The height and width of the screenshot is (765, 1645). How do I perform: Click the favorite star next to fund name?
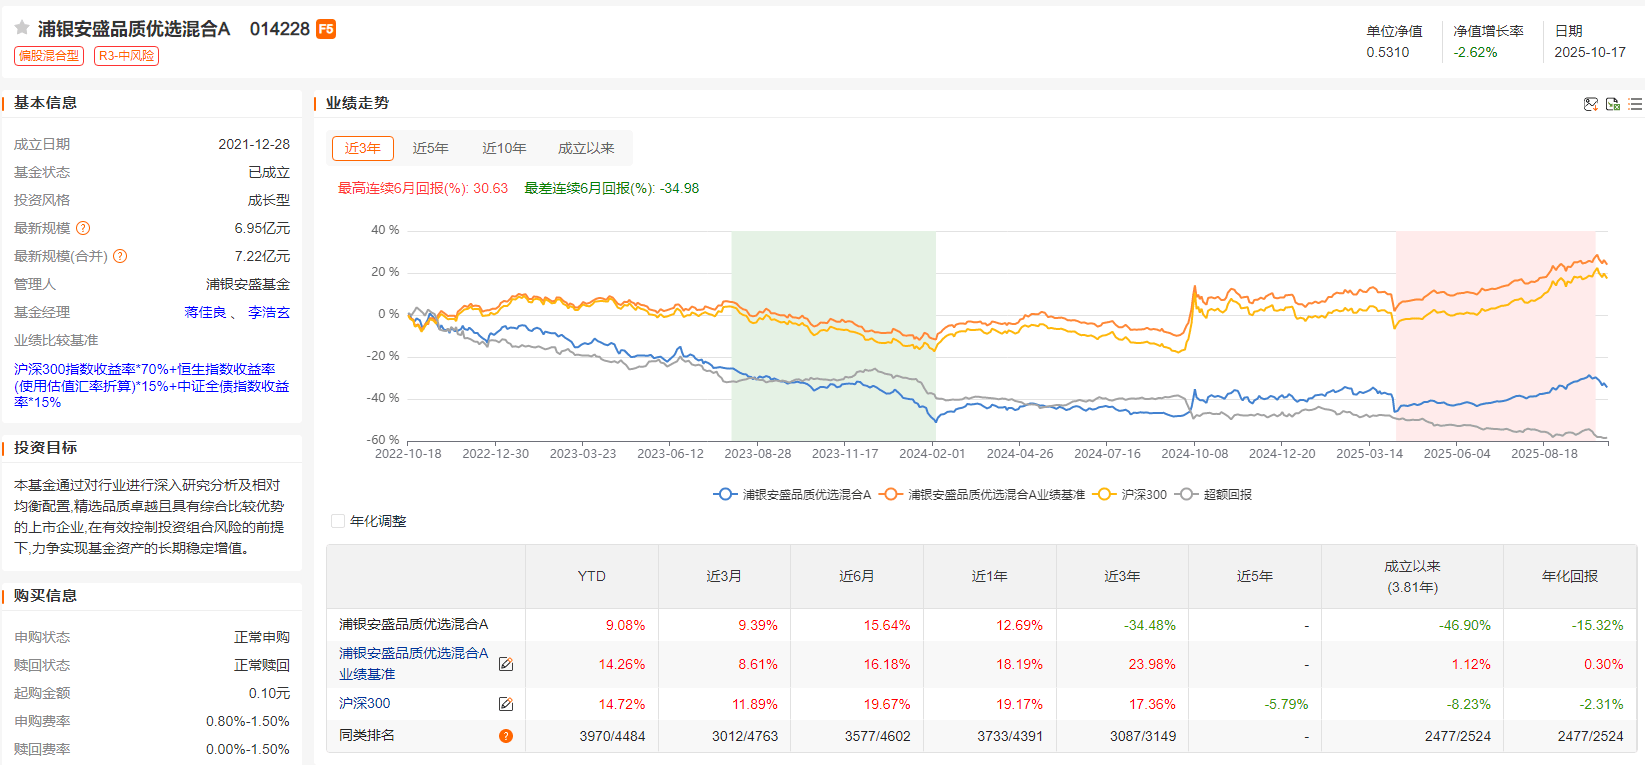coord(22,28)
